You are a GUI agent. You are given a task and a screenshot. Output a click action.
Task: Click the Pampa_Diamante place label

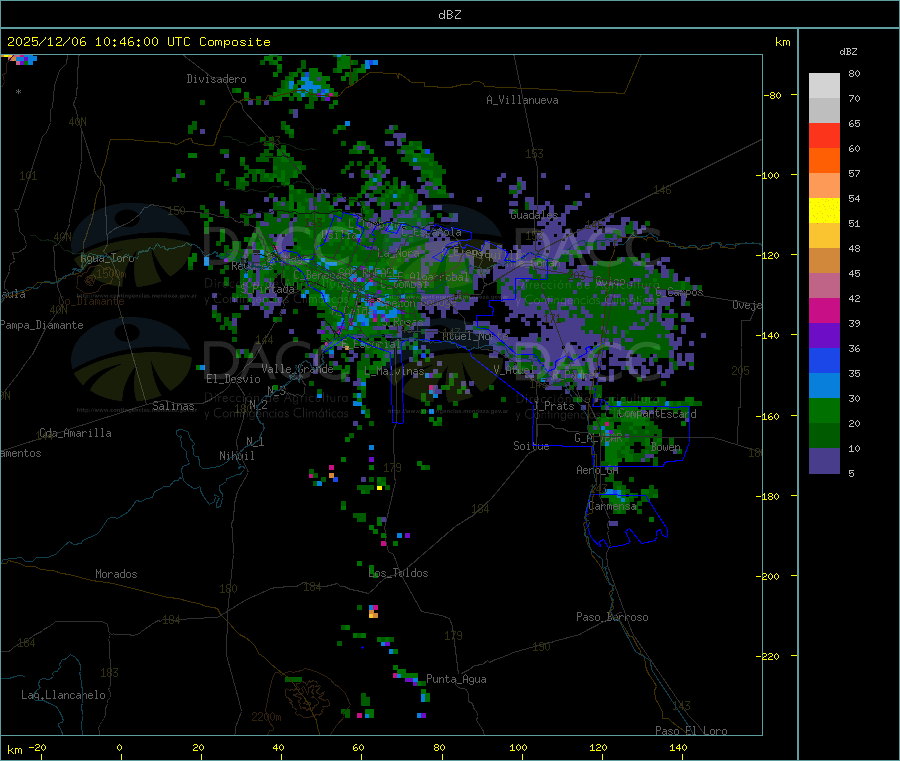(42, 325)
